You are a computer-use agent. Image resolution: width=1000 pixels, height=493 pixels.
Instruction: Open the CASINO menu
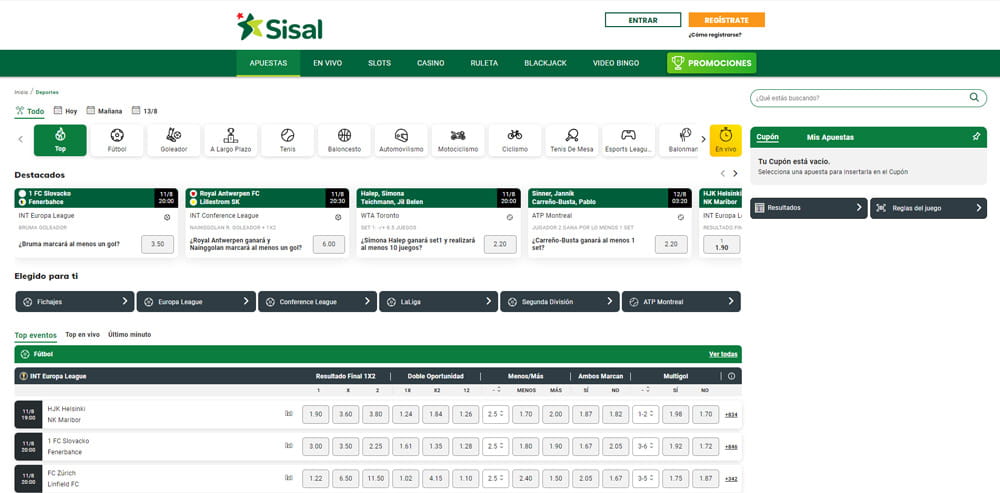pos(430,63)
